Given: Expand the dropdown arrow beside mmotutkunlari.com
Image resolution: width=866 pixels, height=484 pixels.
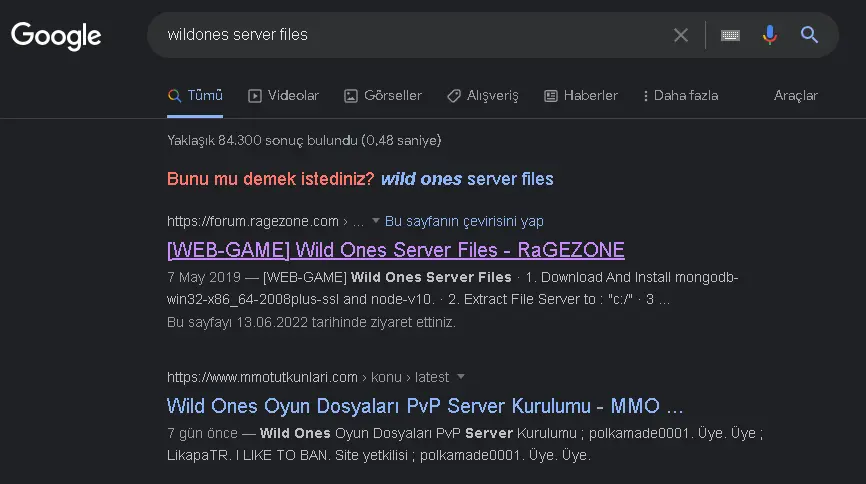Looking at the screenshot, I should [461, 377].
